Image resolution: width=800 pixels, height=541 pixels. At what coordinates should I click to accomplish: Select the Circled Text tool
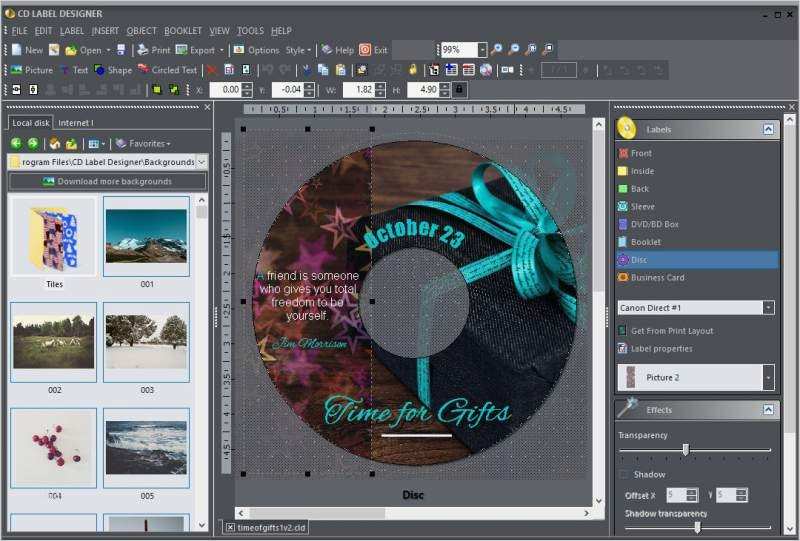tap(167, 70)
